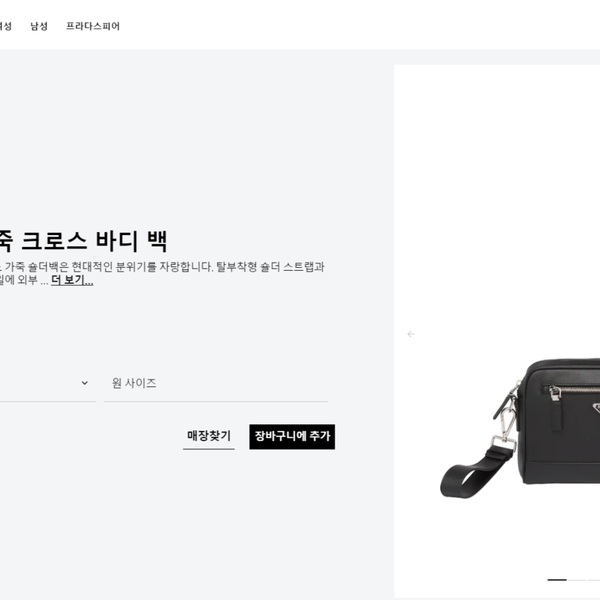Expand description with 더 보기 link
This screenshot has width=600, height=600.
pos(72,280)
